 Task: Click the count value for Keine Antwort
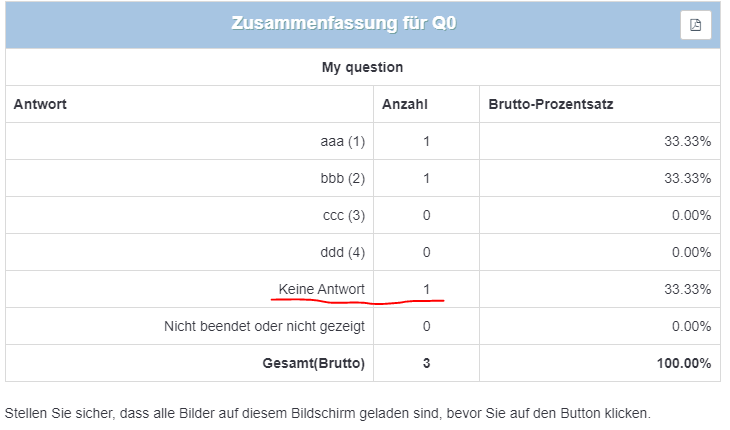point(426,289)
